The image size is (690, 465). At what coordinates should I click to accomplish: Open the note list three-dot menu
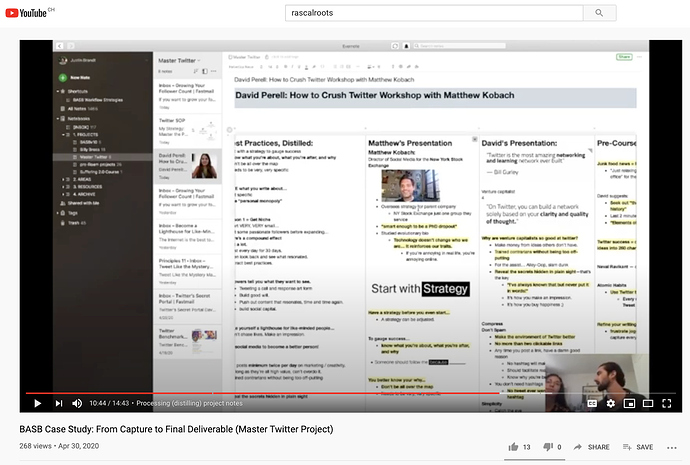pos(214,71)
